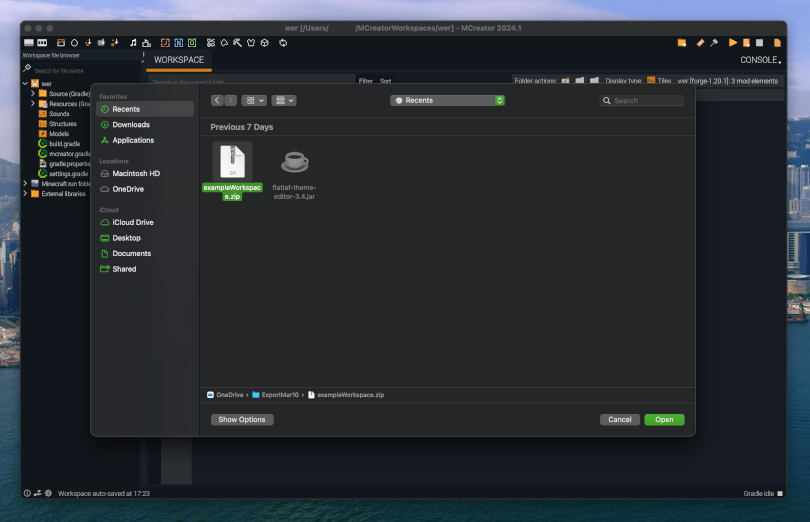This screenshot has height=522, width=810.
Task: Click the structure import icon beside music note
Action: (146, 43)
